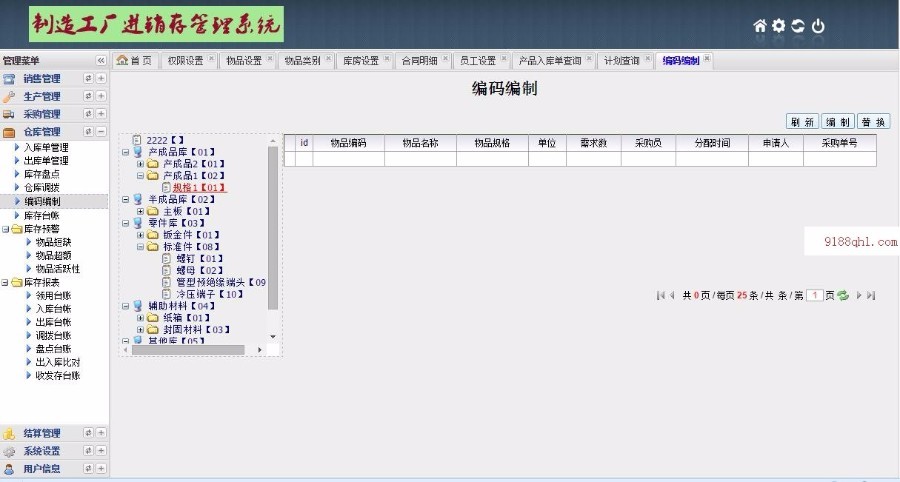Collapse the 仓库管理 section with minus
Viewport: 900px width, 482px height.
(x=101, y=131)
